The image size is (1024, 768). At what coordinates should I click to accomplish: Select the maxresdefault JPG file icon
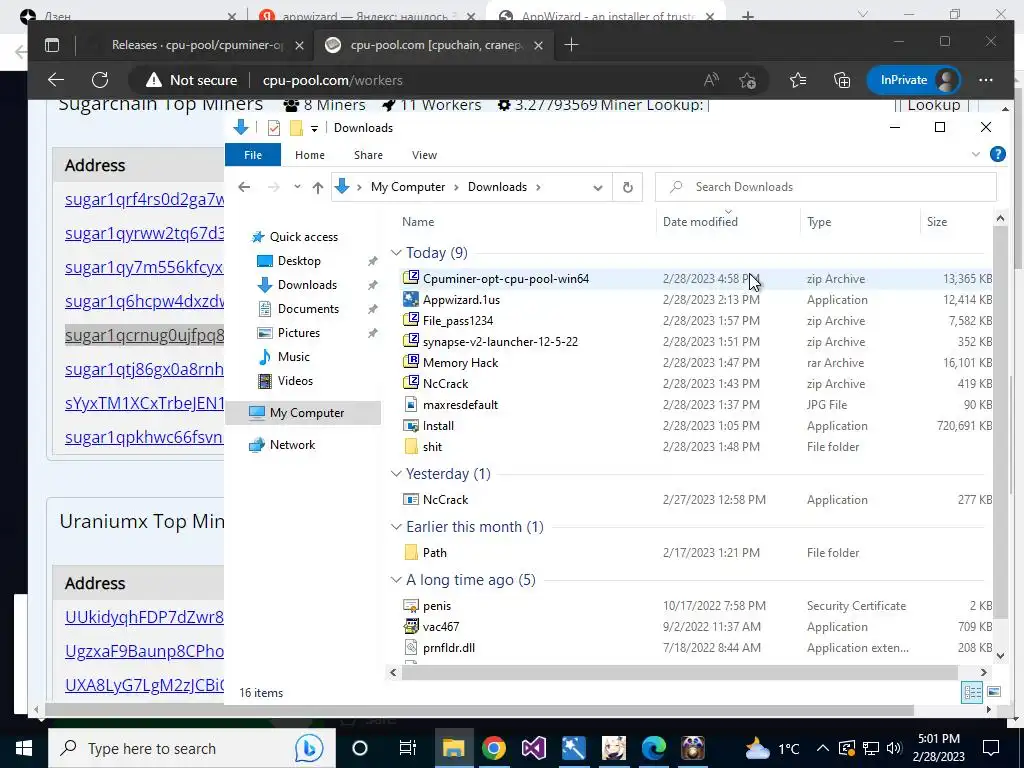pyautogui.click(x=411, y=404)
